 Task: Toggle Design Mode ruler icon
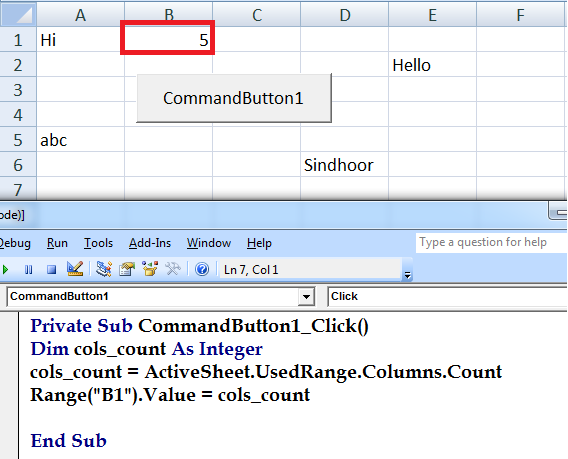pyautogui.click(x=75, y=269)
